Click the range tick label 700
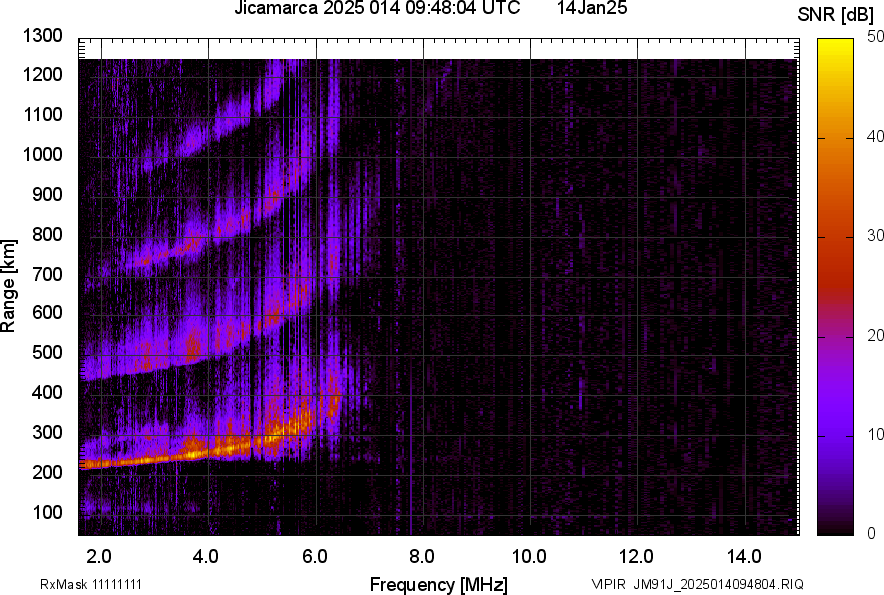Viewport: 884px width, 595px height. tap(47, 274)
